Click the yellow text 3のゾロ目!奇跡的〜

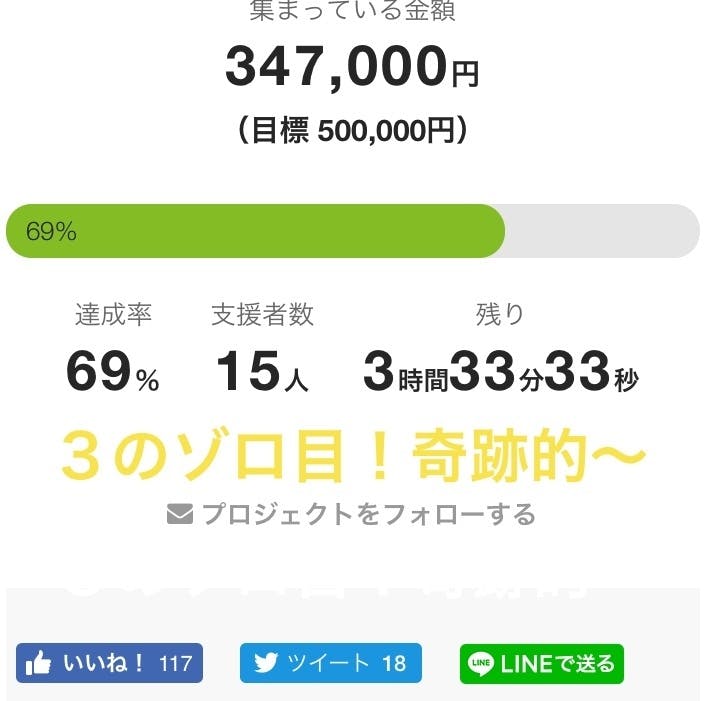tap(352, 457)
